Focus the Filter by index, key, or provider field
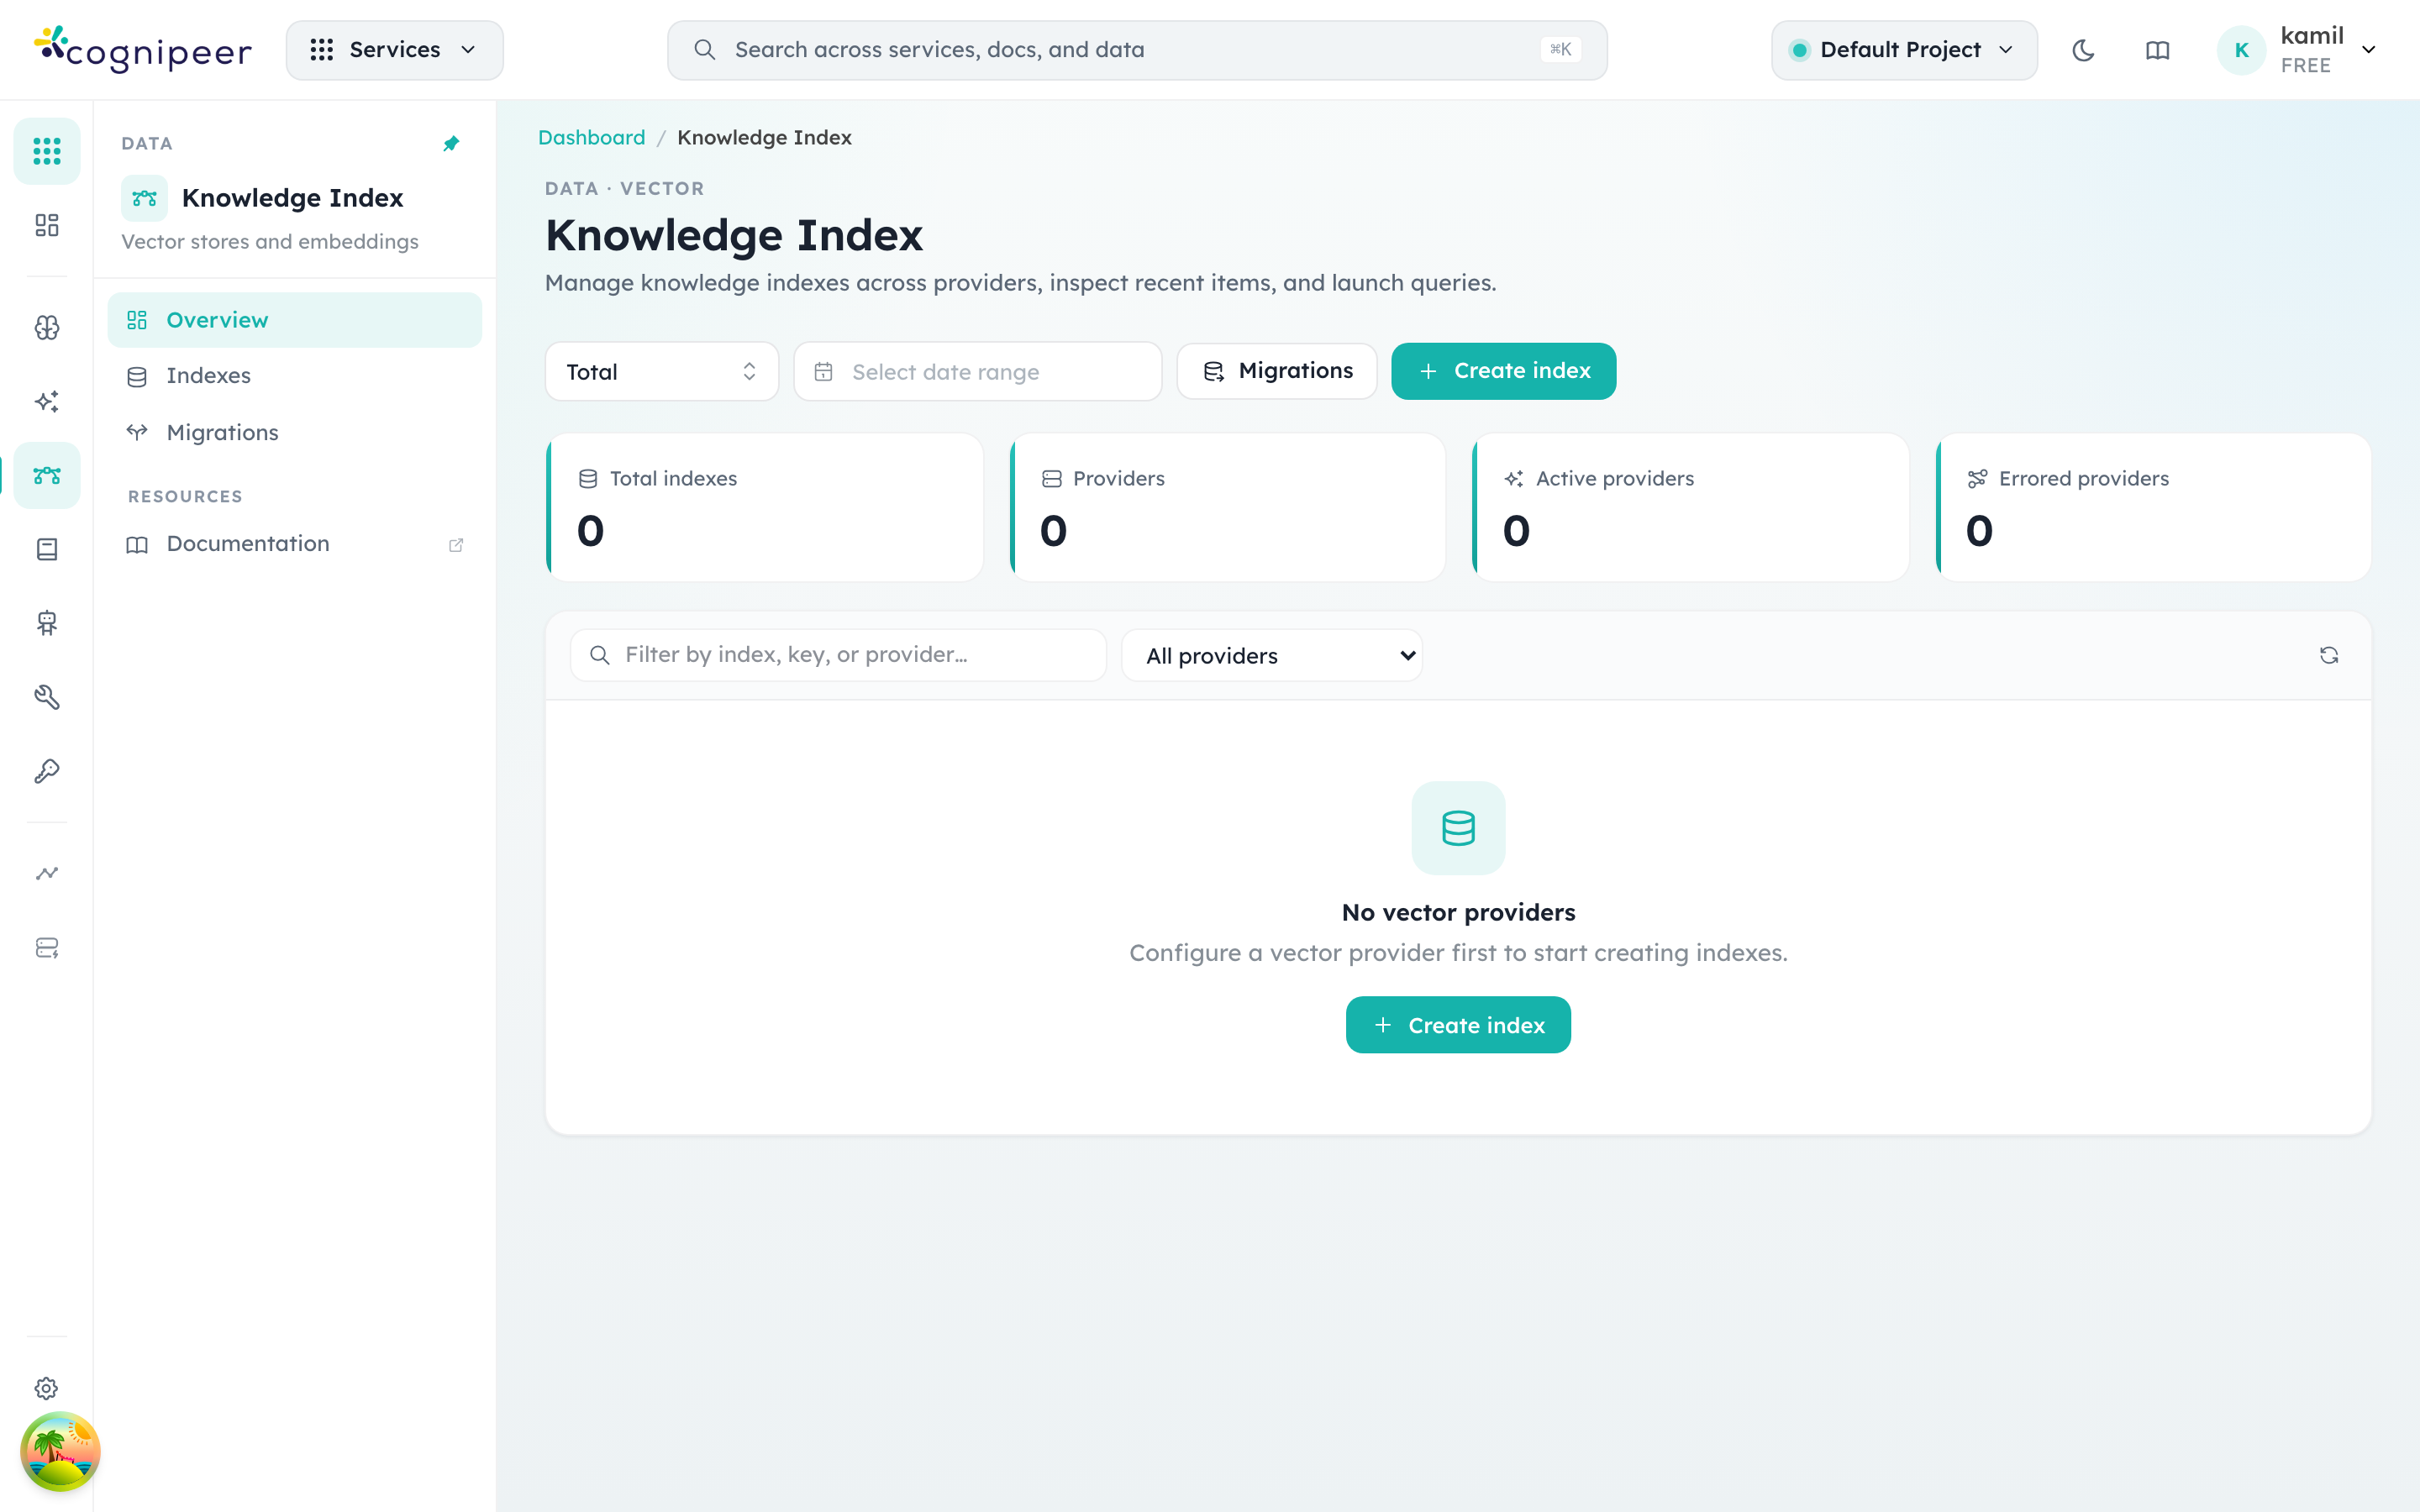 [x=838, y=655]
